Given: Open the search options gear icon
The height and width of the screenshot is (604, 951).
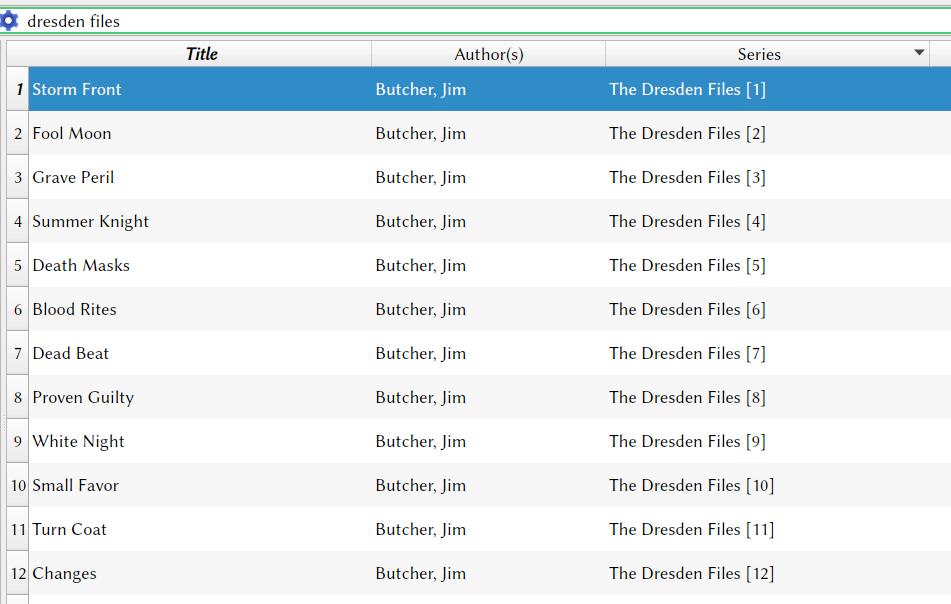Looking at the screenshot, I should pos(8,21).
